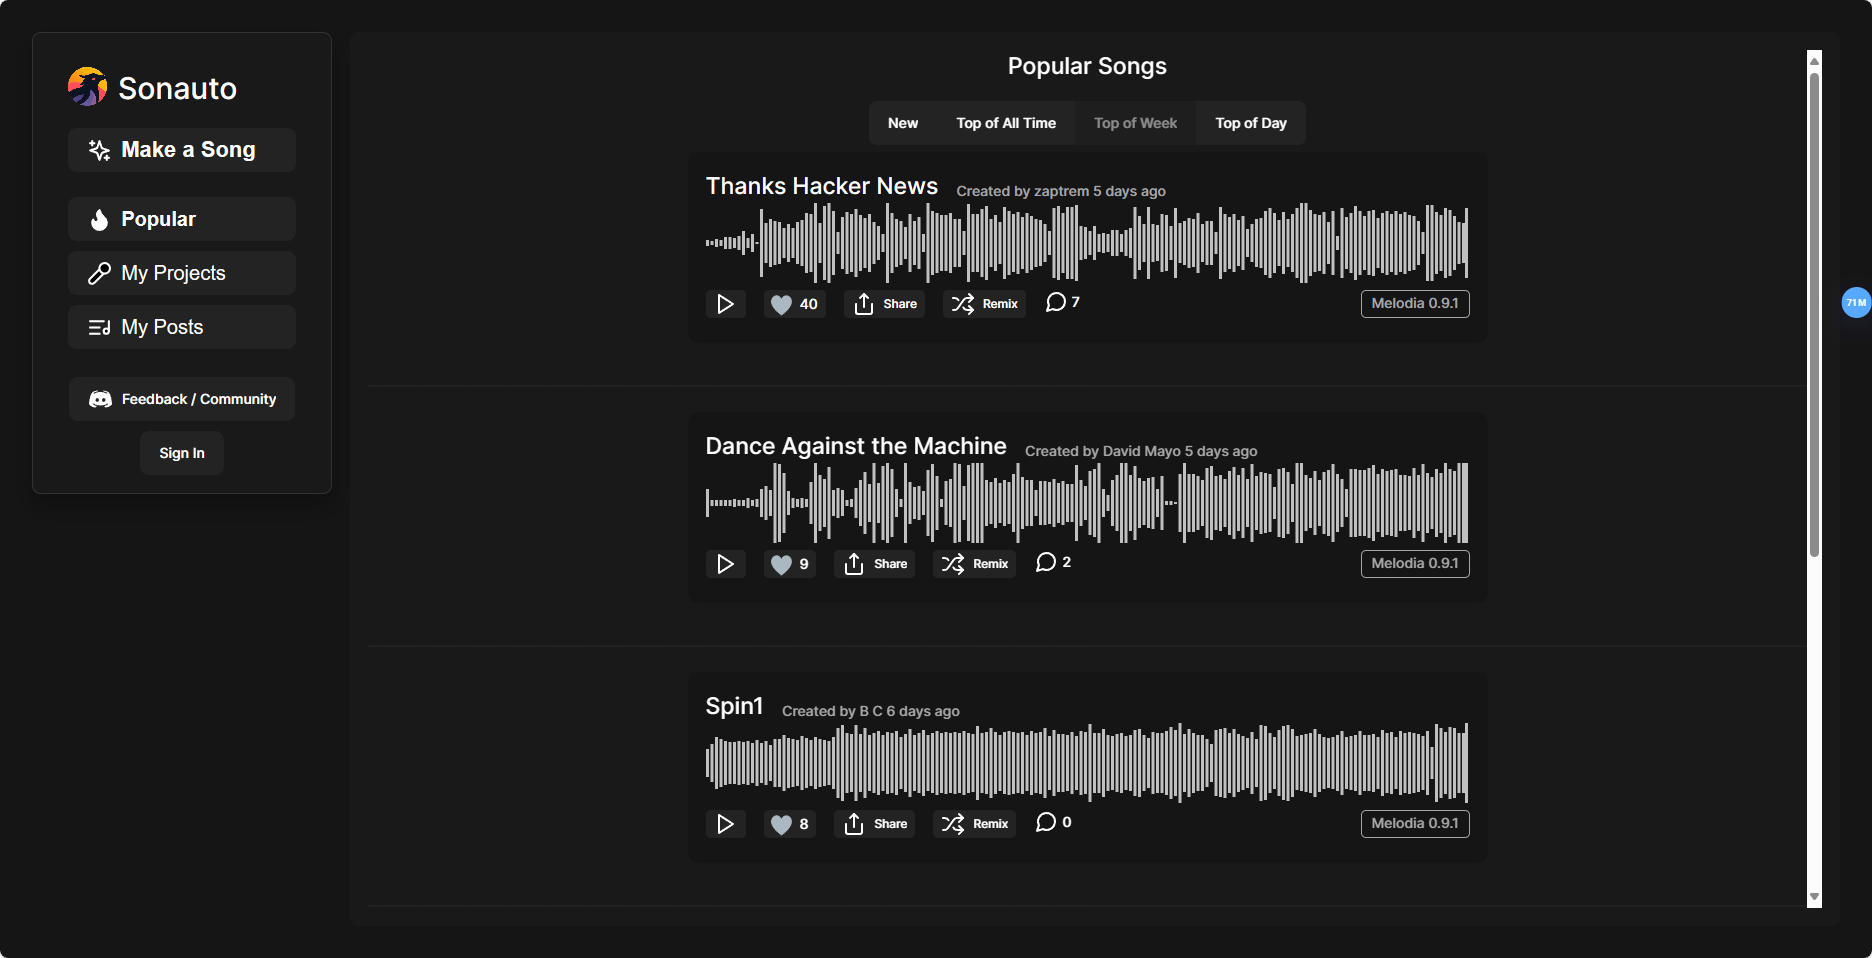Click the scrollbar down arrow
Viewport: 1872px width, 958px height.
[1814, 897]
